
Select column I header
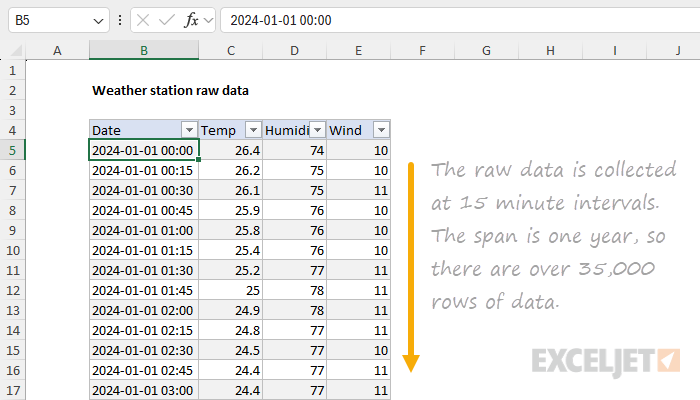pos(614,50)
